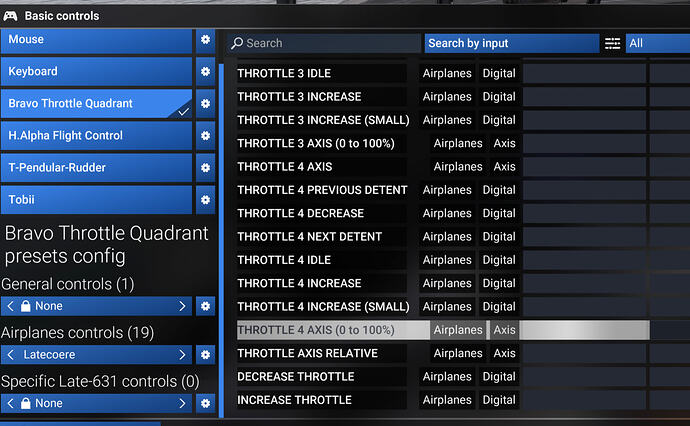Select the Keyboard device tab
Viewport: 690px width, 426px height.
(x=96, y=72)
